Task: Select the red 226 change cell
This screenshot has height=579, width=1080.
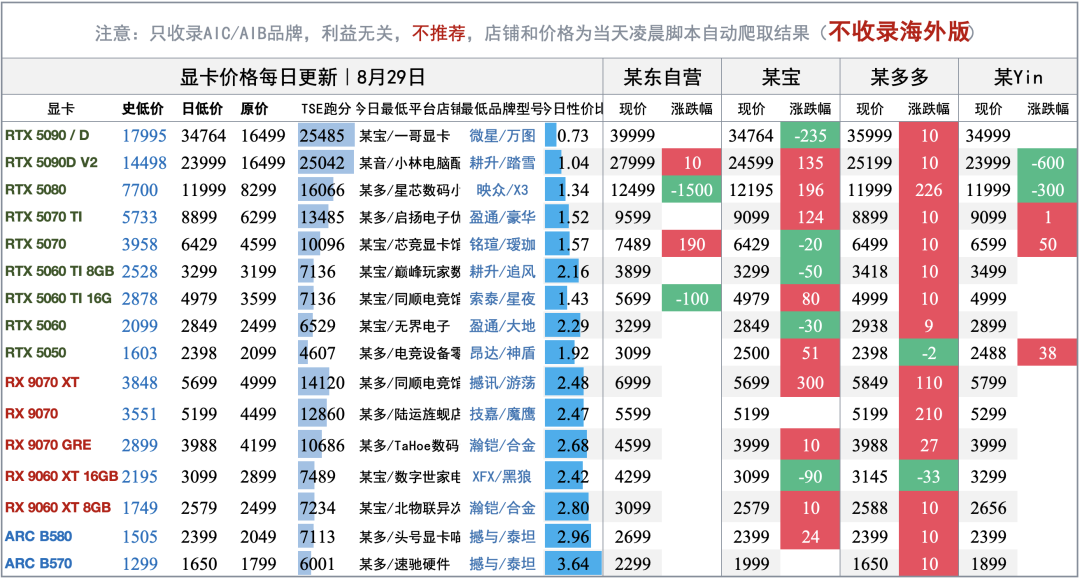Action: 928,189
